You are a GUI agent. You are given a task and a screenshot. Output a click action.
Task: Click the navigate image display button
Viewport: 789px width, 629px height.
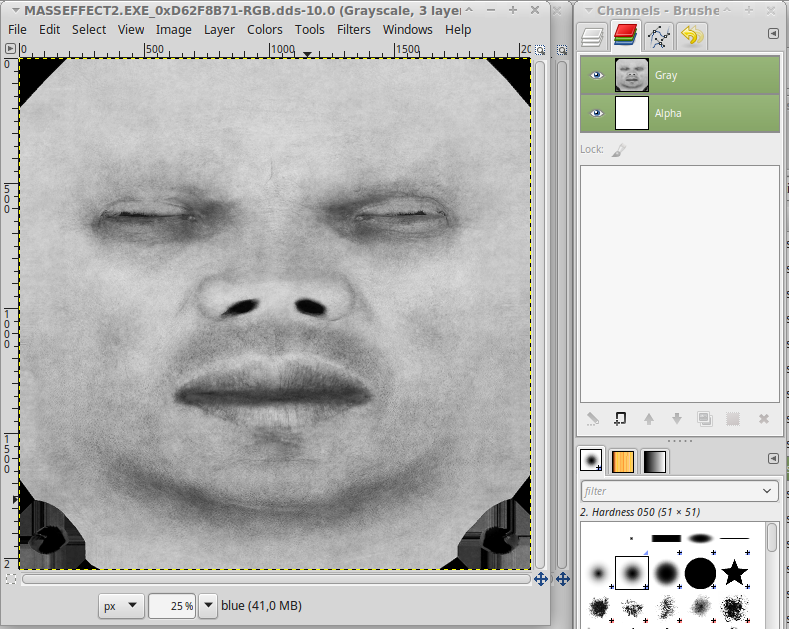point(541,579)
